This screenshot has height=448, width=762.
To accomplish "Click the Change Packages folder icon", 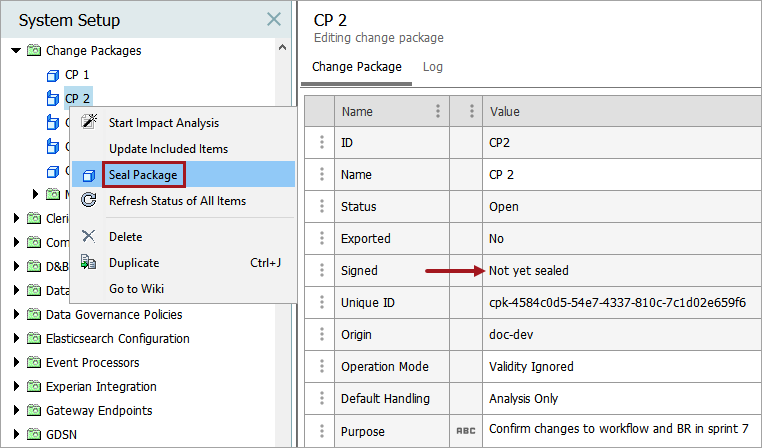I will coord(34,51).
